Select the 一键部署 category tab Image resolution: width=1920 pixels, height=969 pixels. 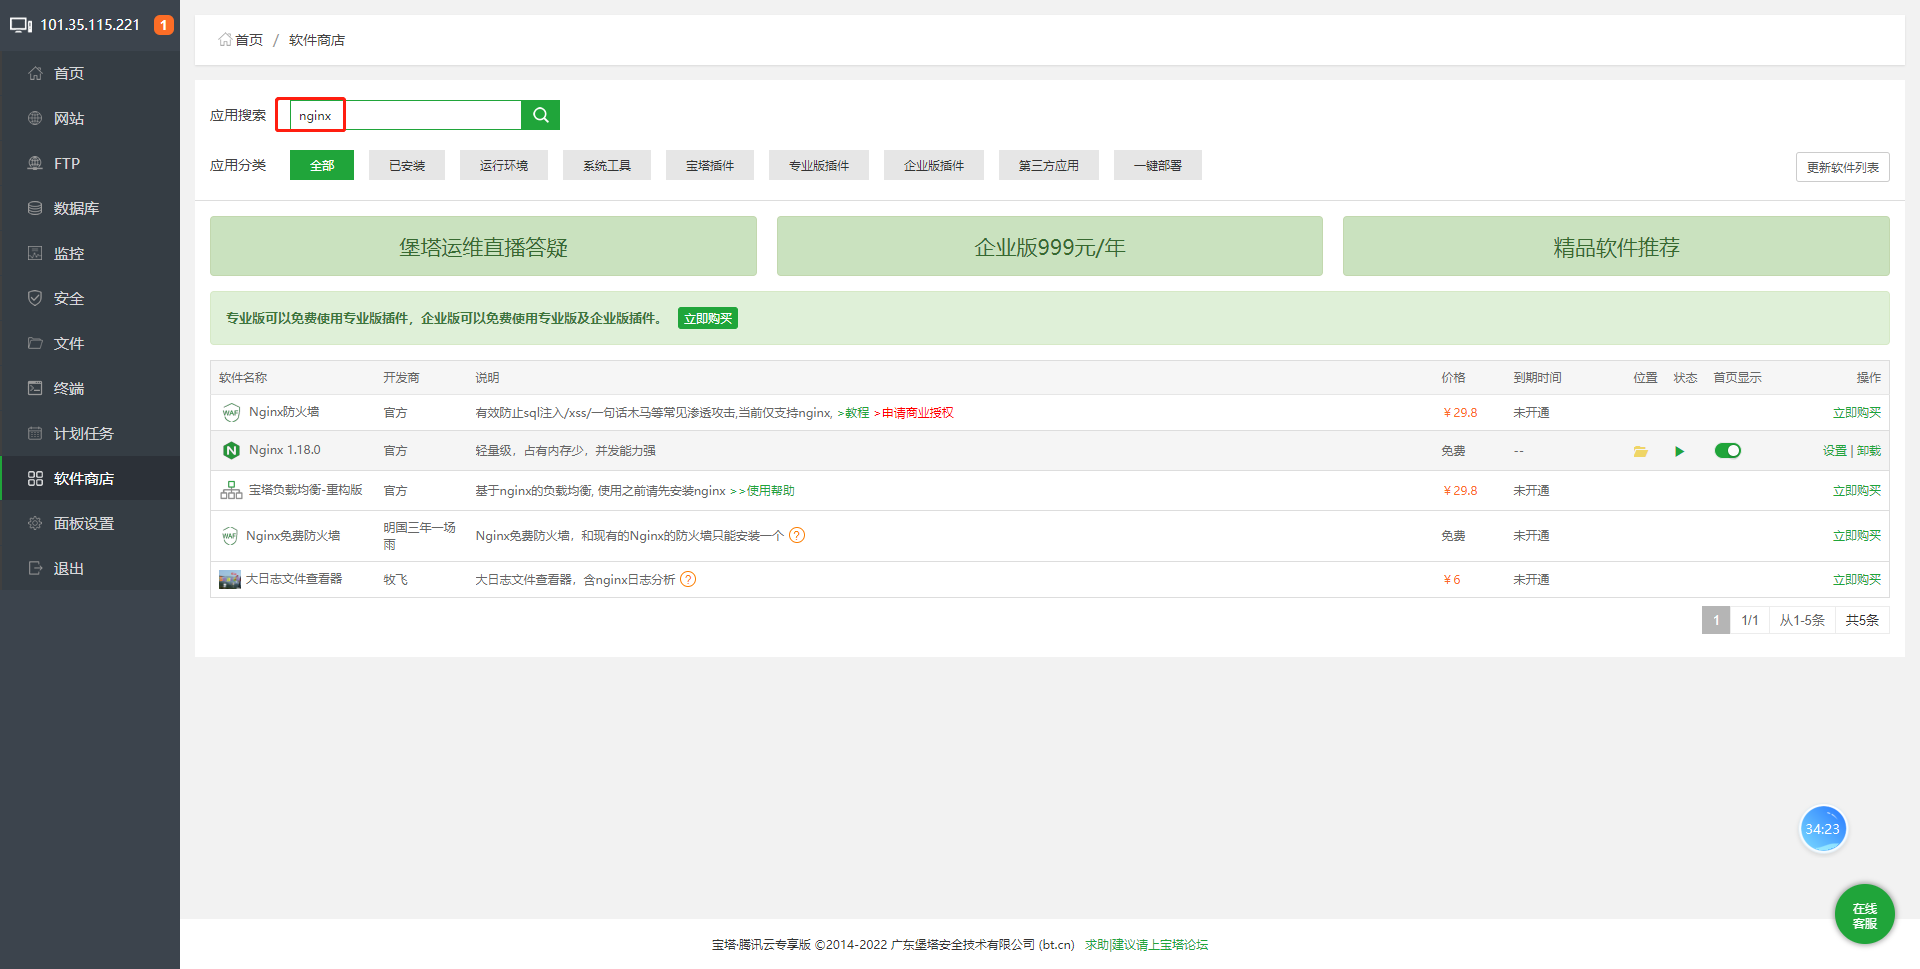tap(1158, 165)
